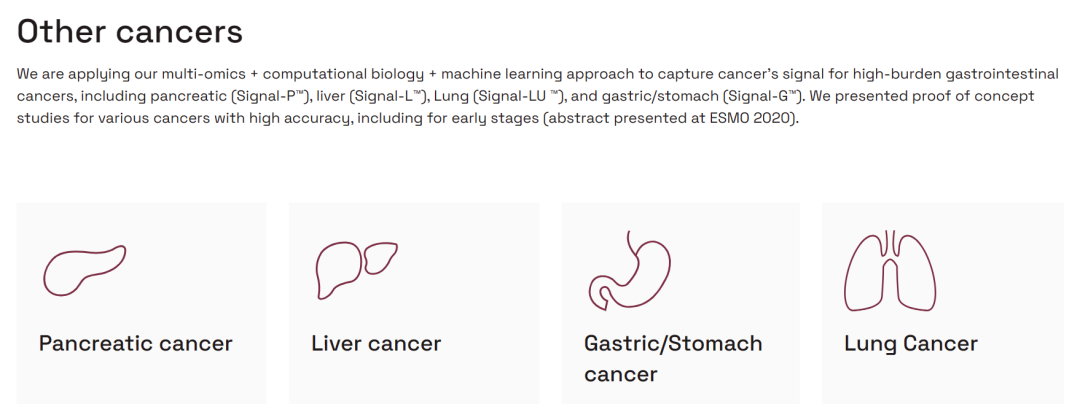Click the pancreas outline icon
Screen dimensions: 1080x404
point(84,269)
